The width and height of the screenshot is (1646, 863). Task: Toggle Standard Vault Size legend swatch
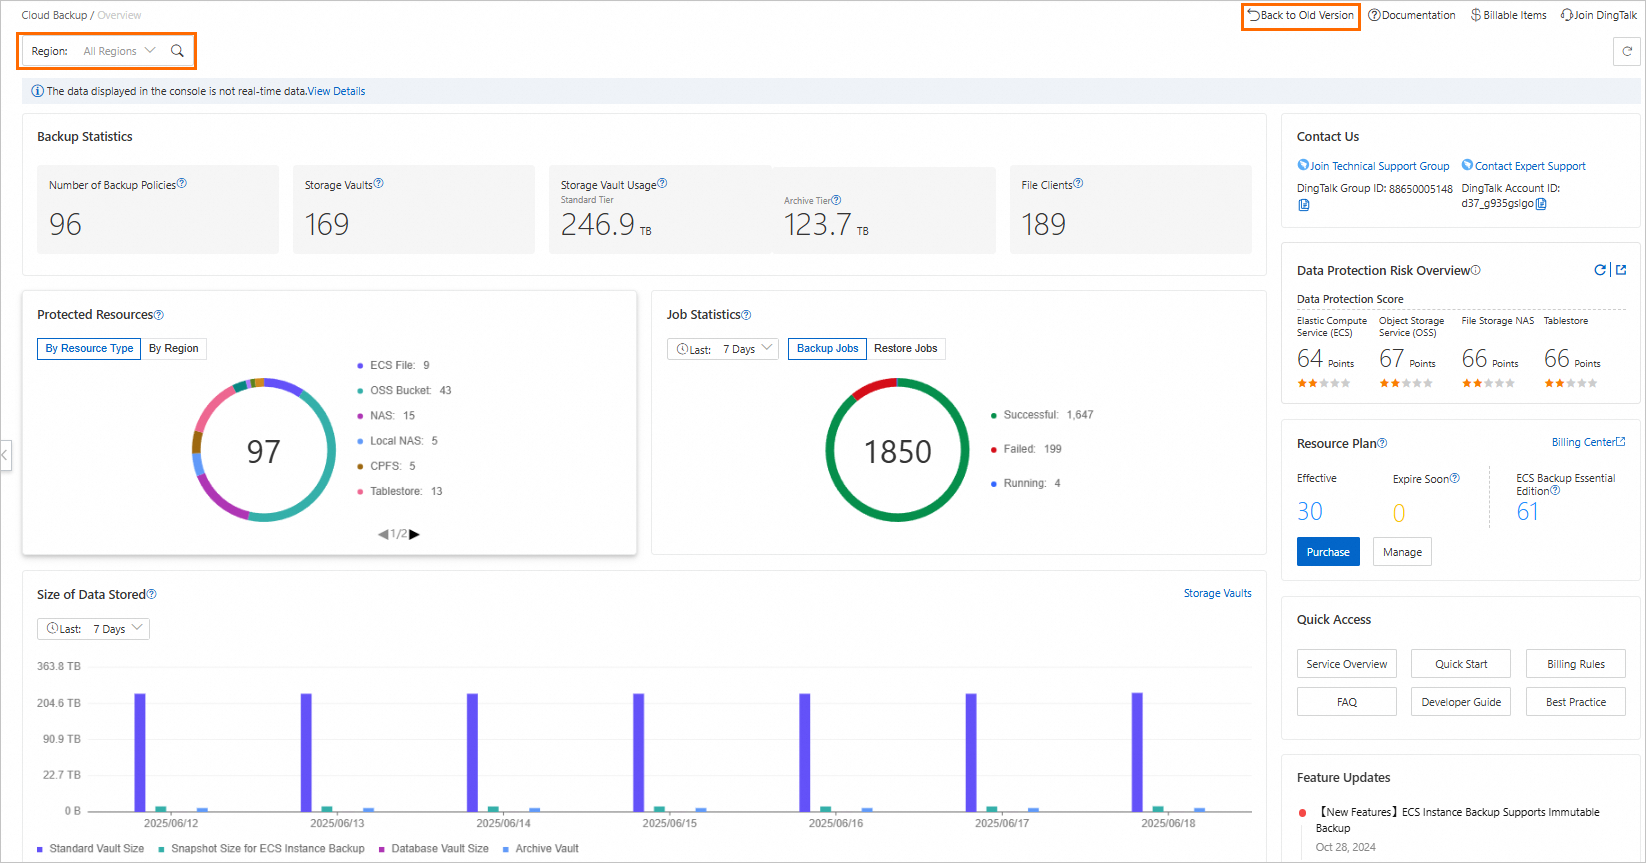(41, 849)
